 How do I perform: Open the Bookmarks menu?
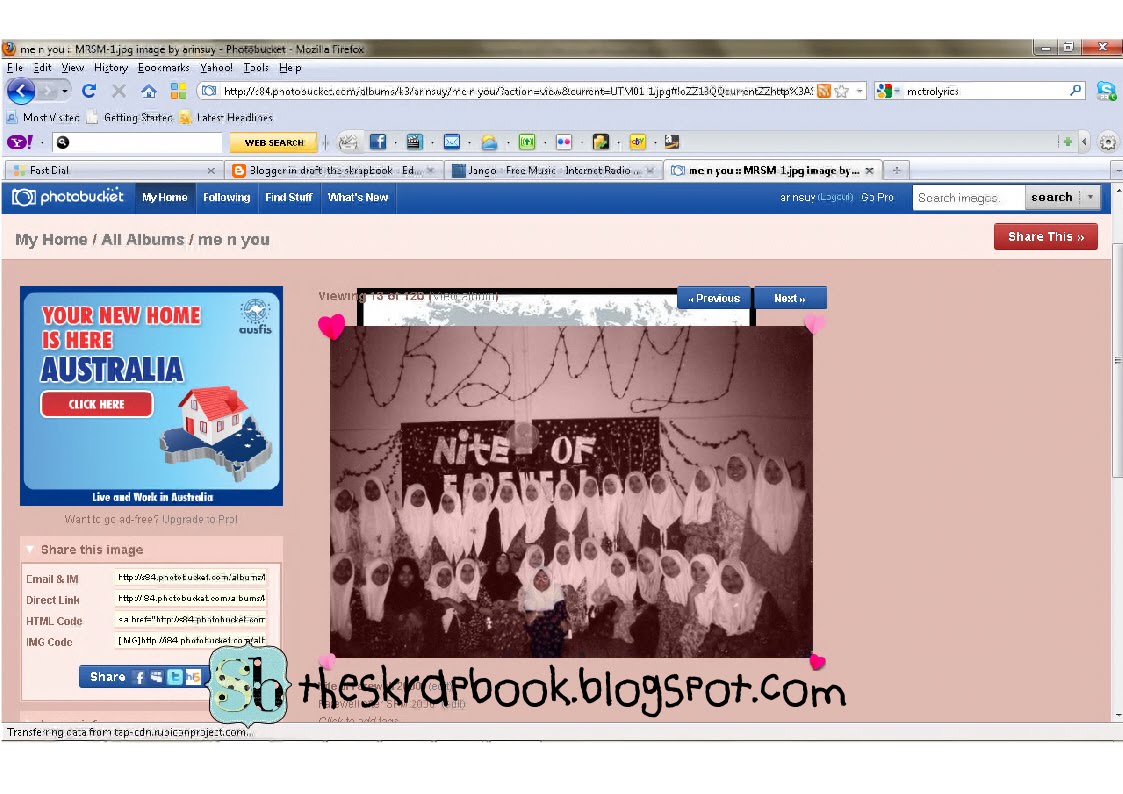(x=163, y=67)
